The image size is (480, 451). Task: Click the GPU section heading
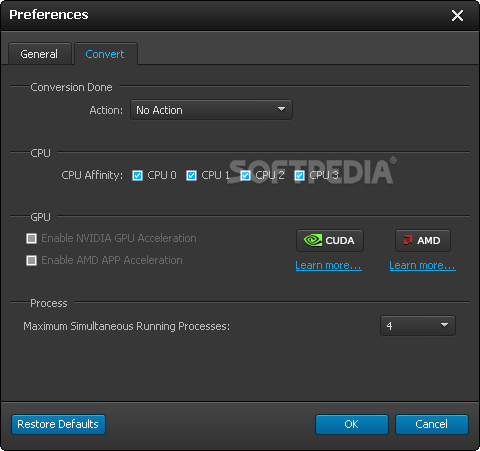click(x=40, y=217)
